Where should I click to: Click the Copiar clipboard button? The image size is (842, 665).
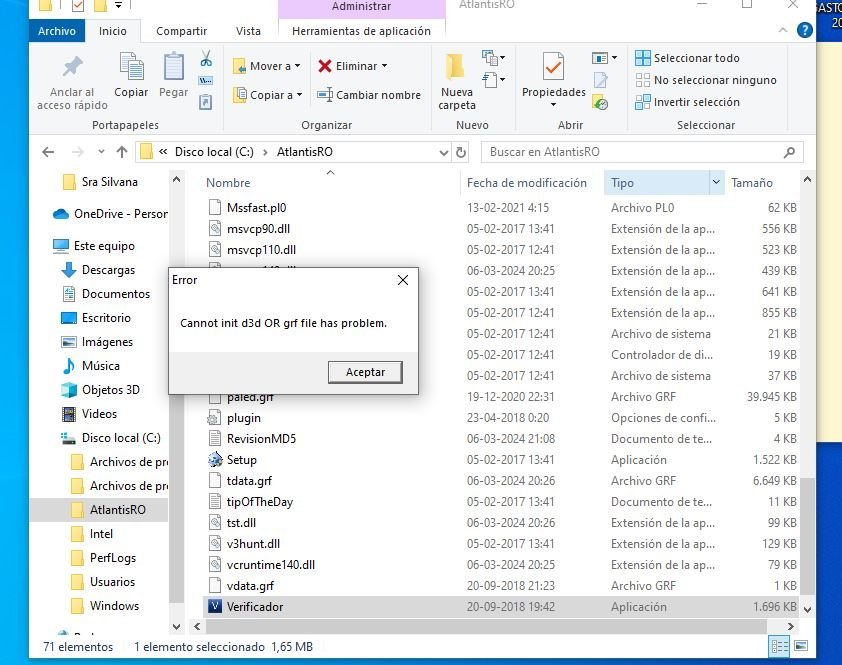click(x=131, y=76)
